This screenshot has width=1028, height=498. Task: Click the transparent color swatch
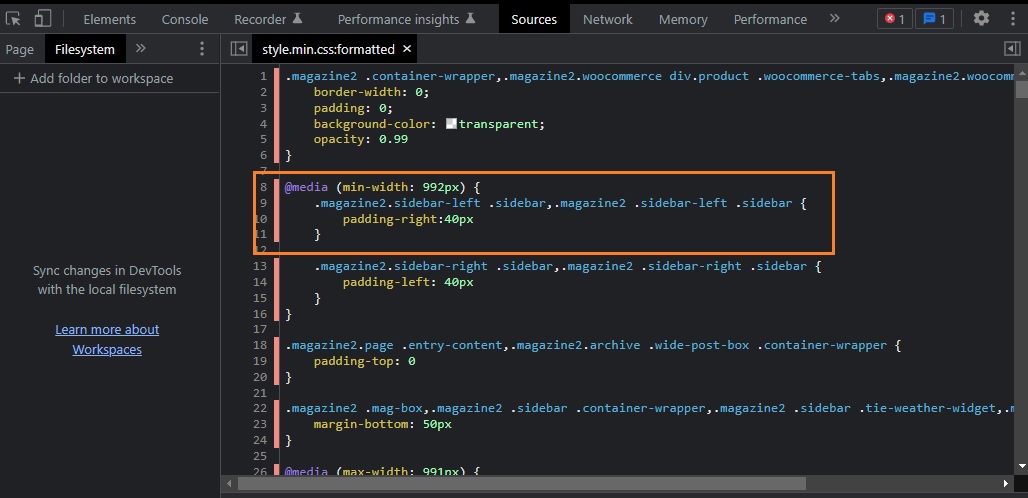(x=451, y=123)
